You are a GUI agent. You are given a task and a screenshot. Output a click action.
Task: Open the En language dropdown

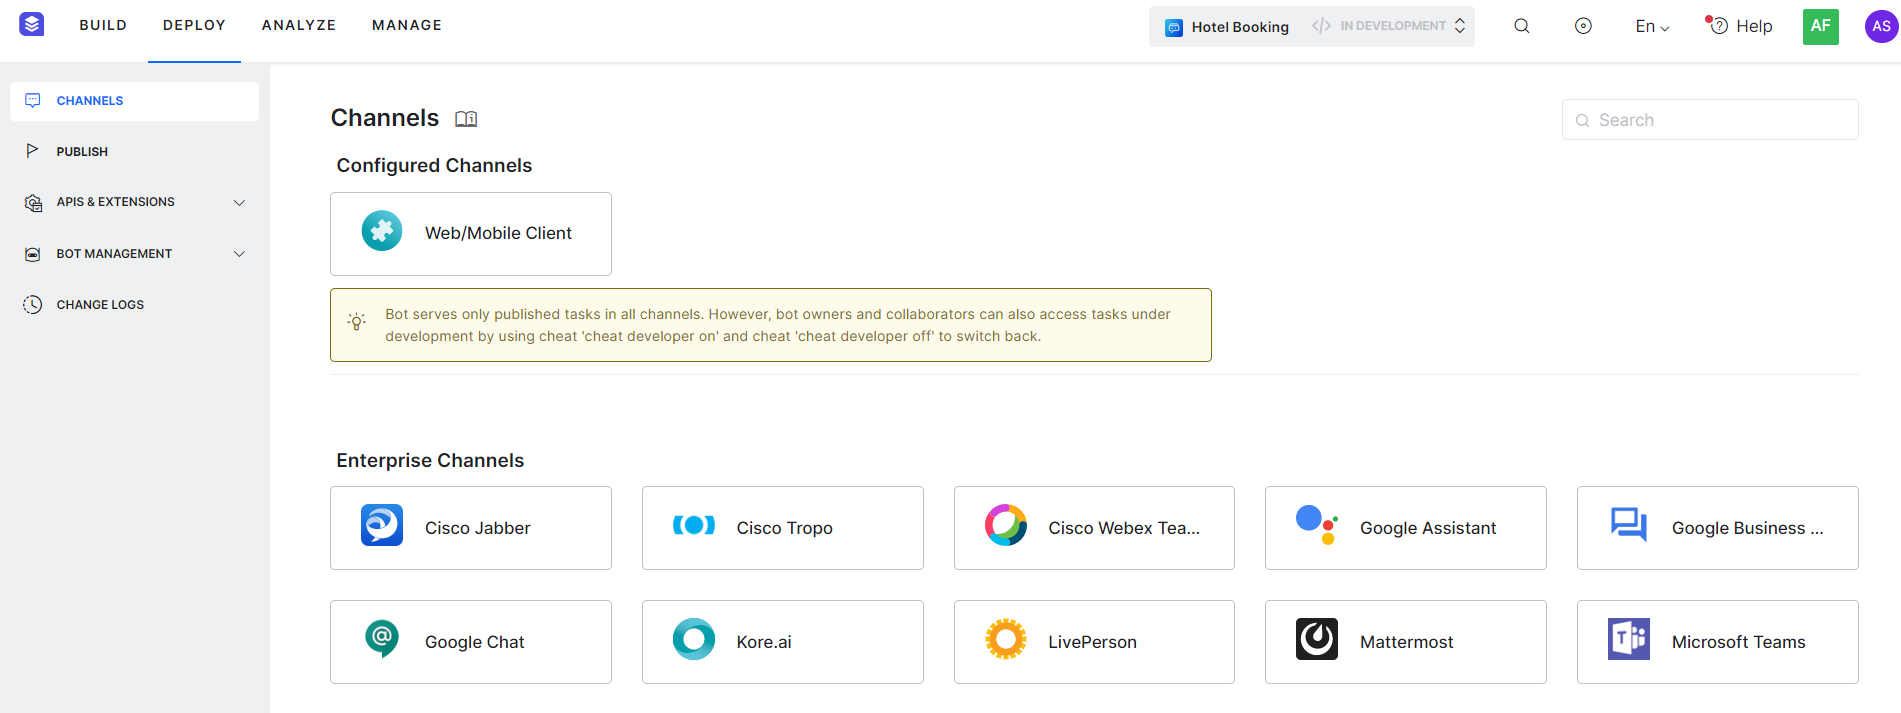1653,26
